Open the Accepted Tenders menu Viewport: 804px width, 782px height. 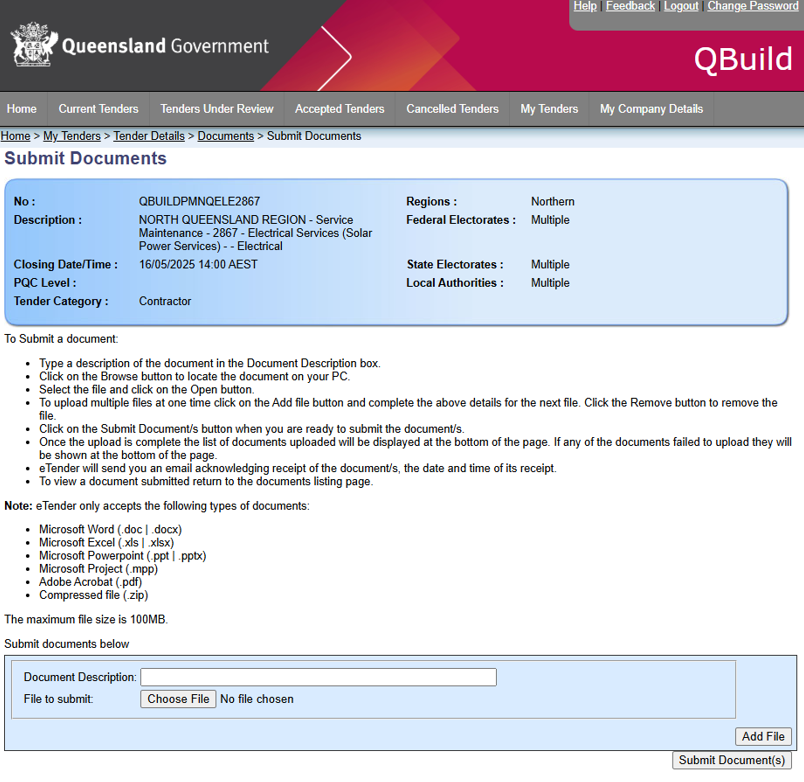339,109
